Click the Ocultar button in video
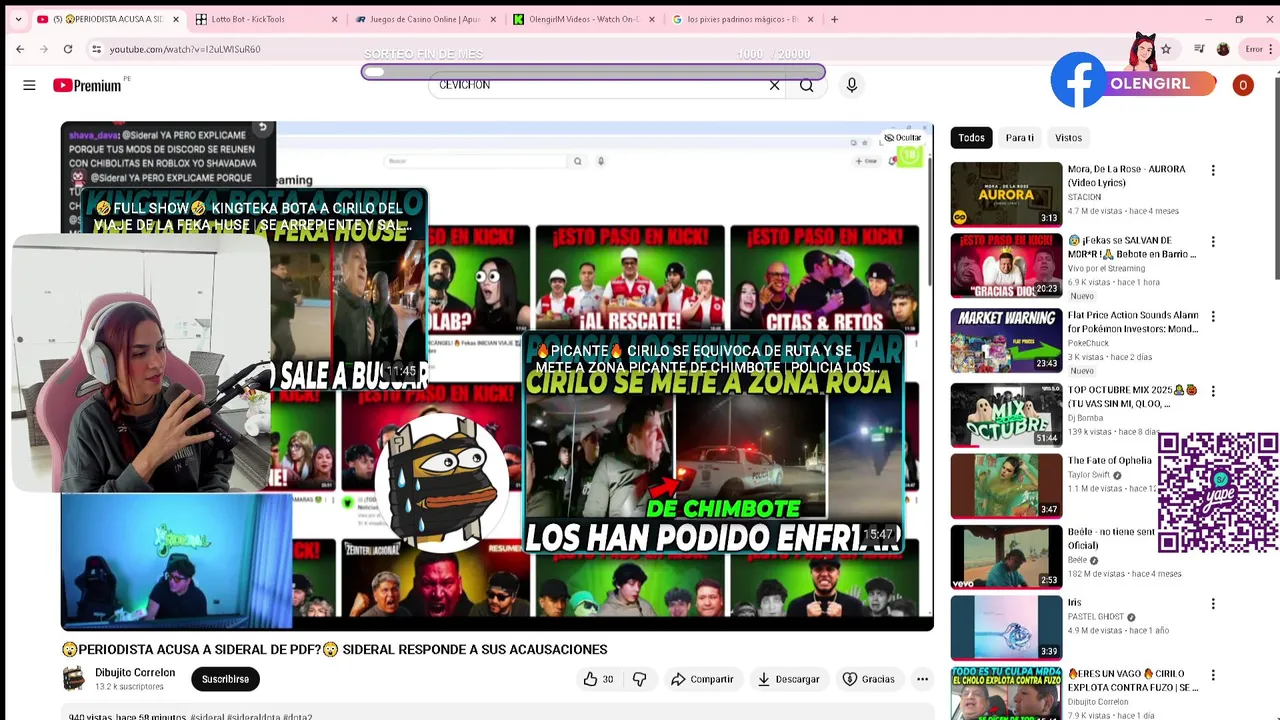The width and height of the screenshot is (1280, 720). [903, 138]
